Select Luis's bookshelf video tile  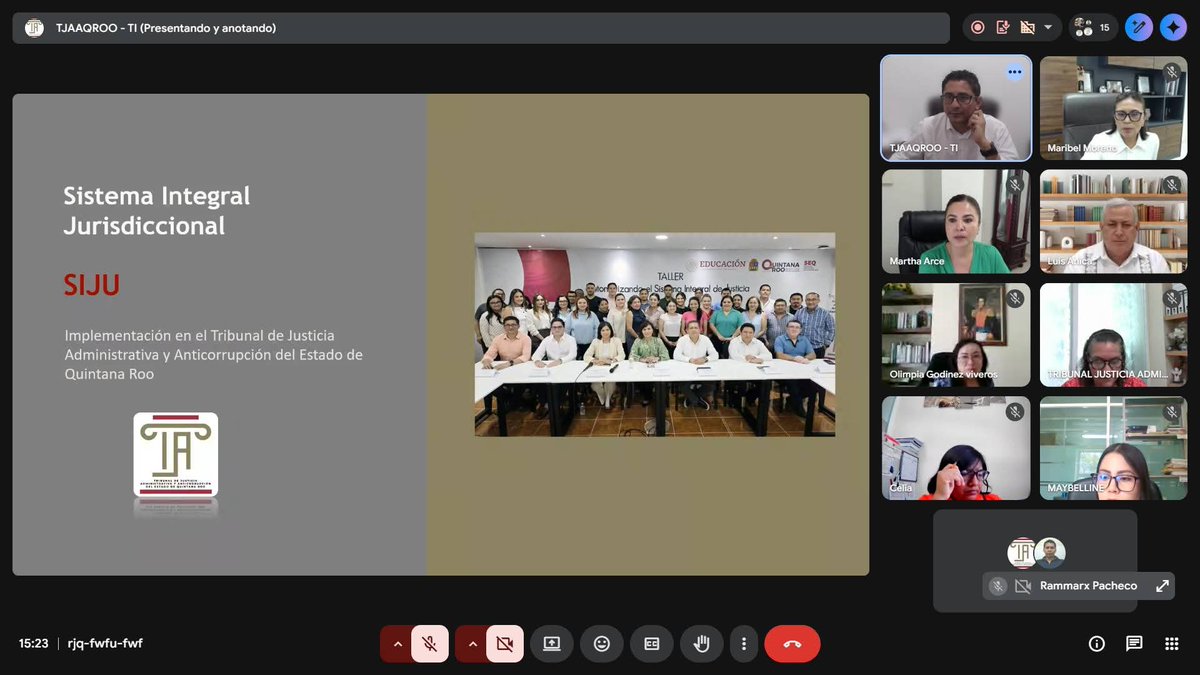pos(1113,221)
